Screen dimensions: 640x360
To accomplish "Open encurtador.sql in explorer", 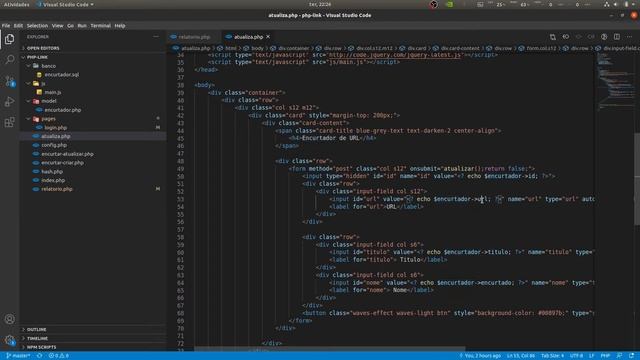I will (62, 75).
